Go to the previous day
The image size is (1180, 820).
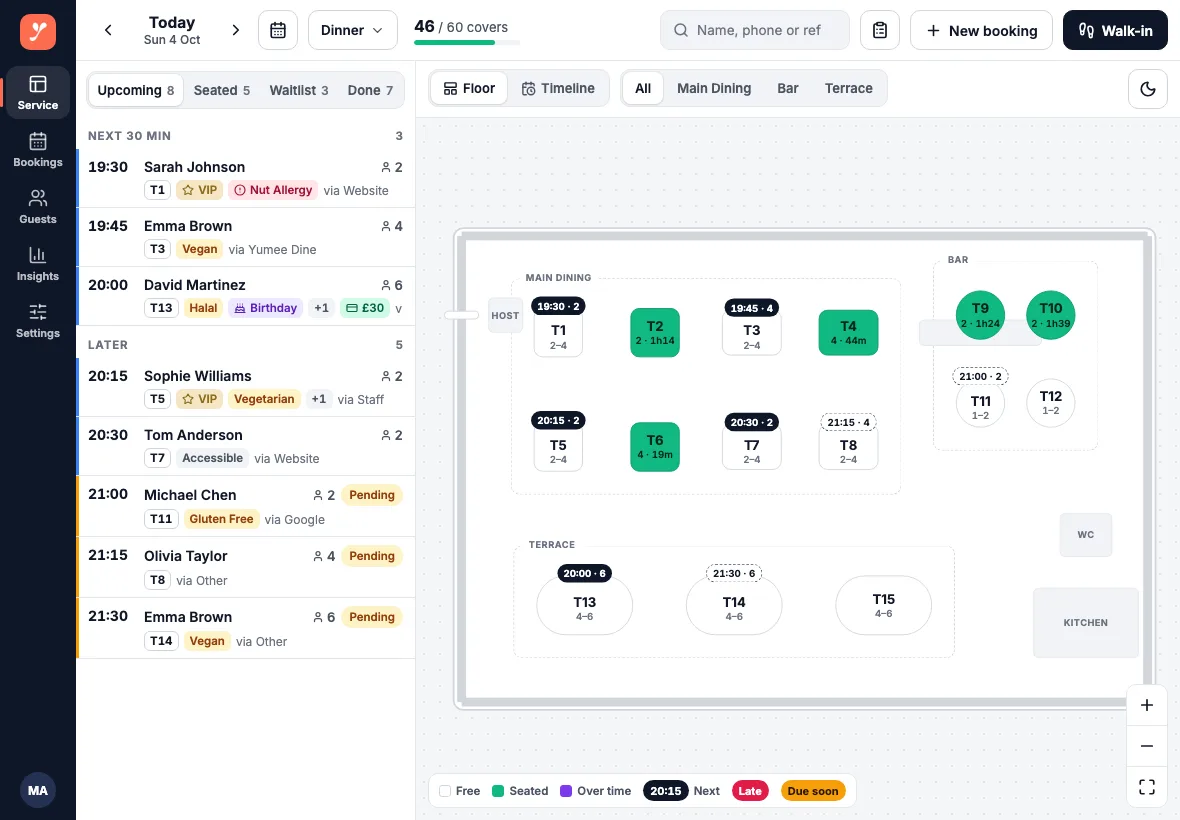click(x=108, y=30)
